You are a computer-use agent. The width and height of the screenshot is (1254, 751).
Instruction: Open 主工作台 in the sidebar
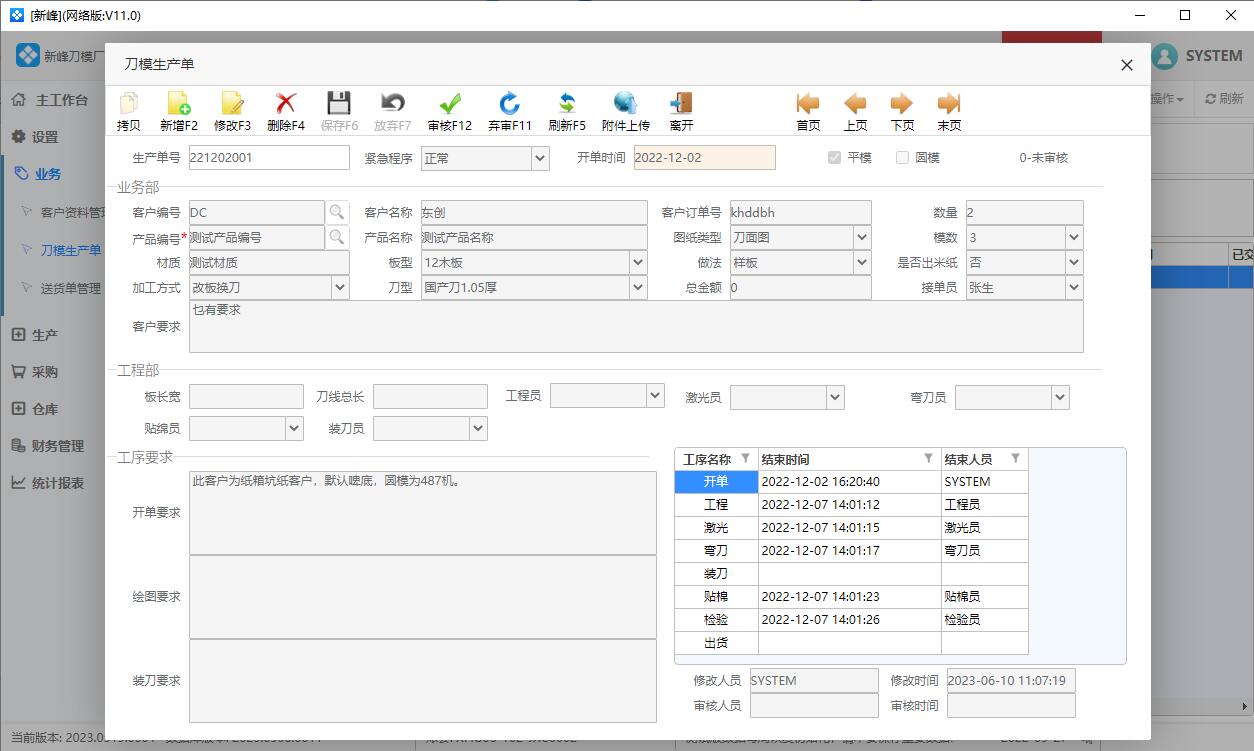tap(50, 100)
